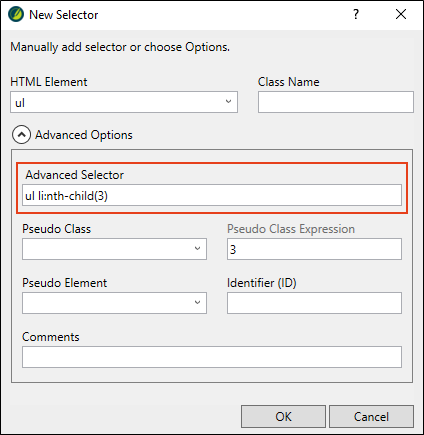Click Cancel to dismiss the dialog
Screen dimensions: 424x435
371,417
